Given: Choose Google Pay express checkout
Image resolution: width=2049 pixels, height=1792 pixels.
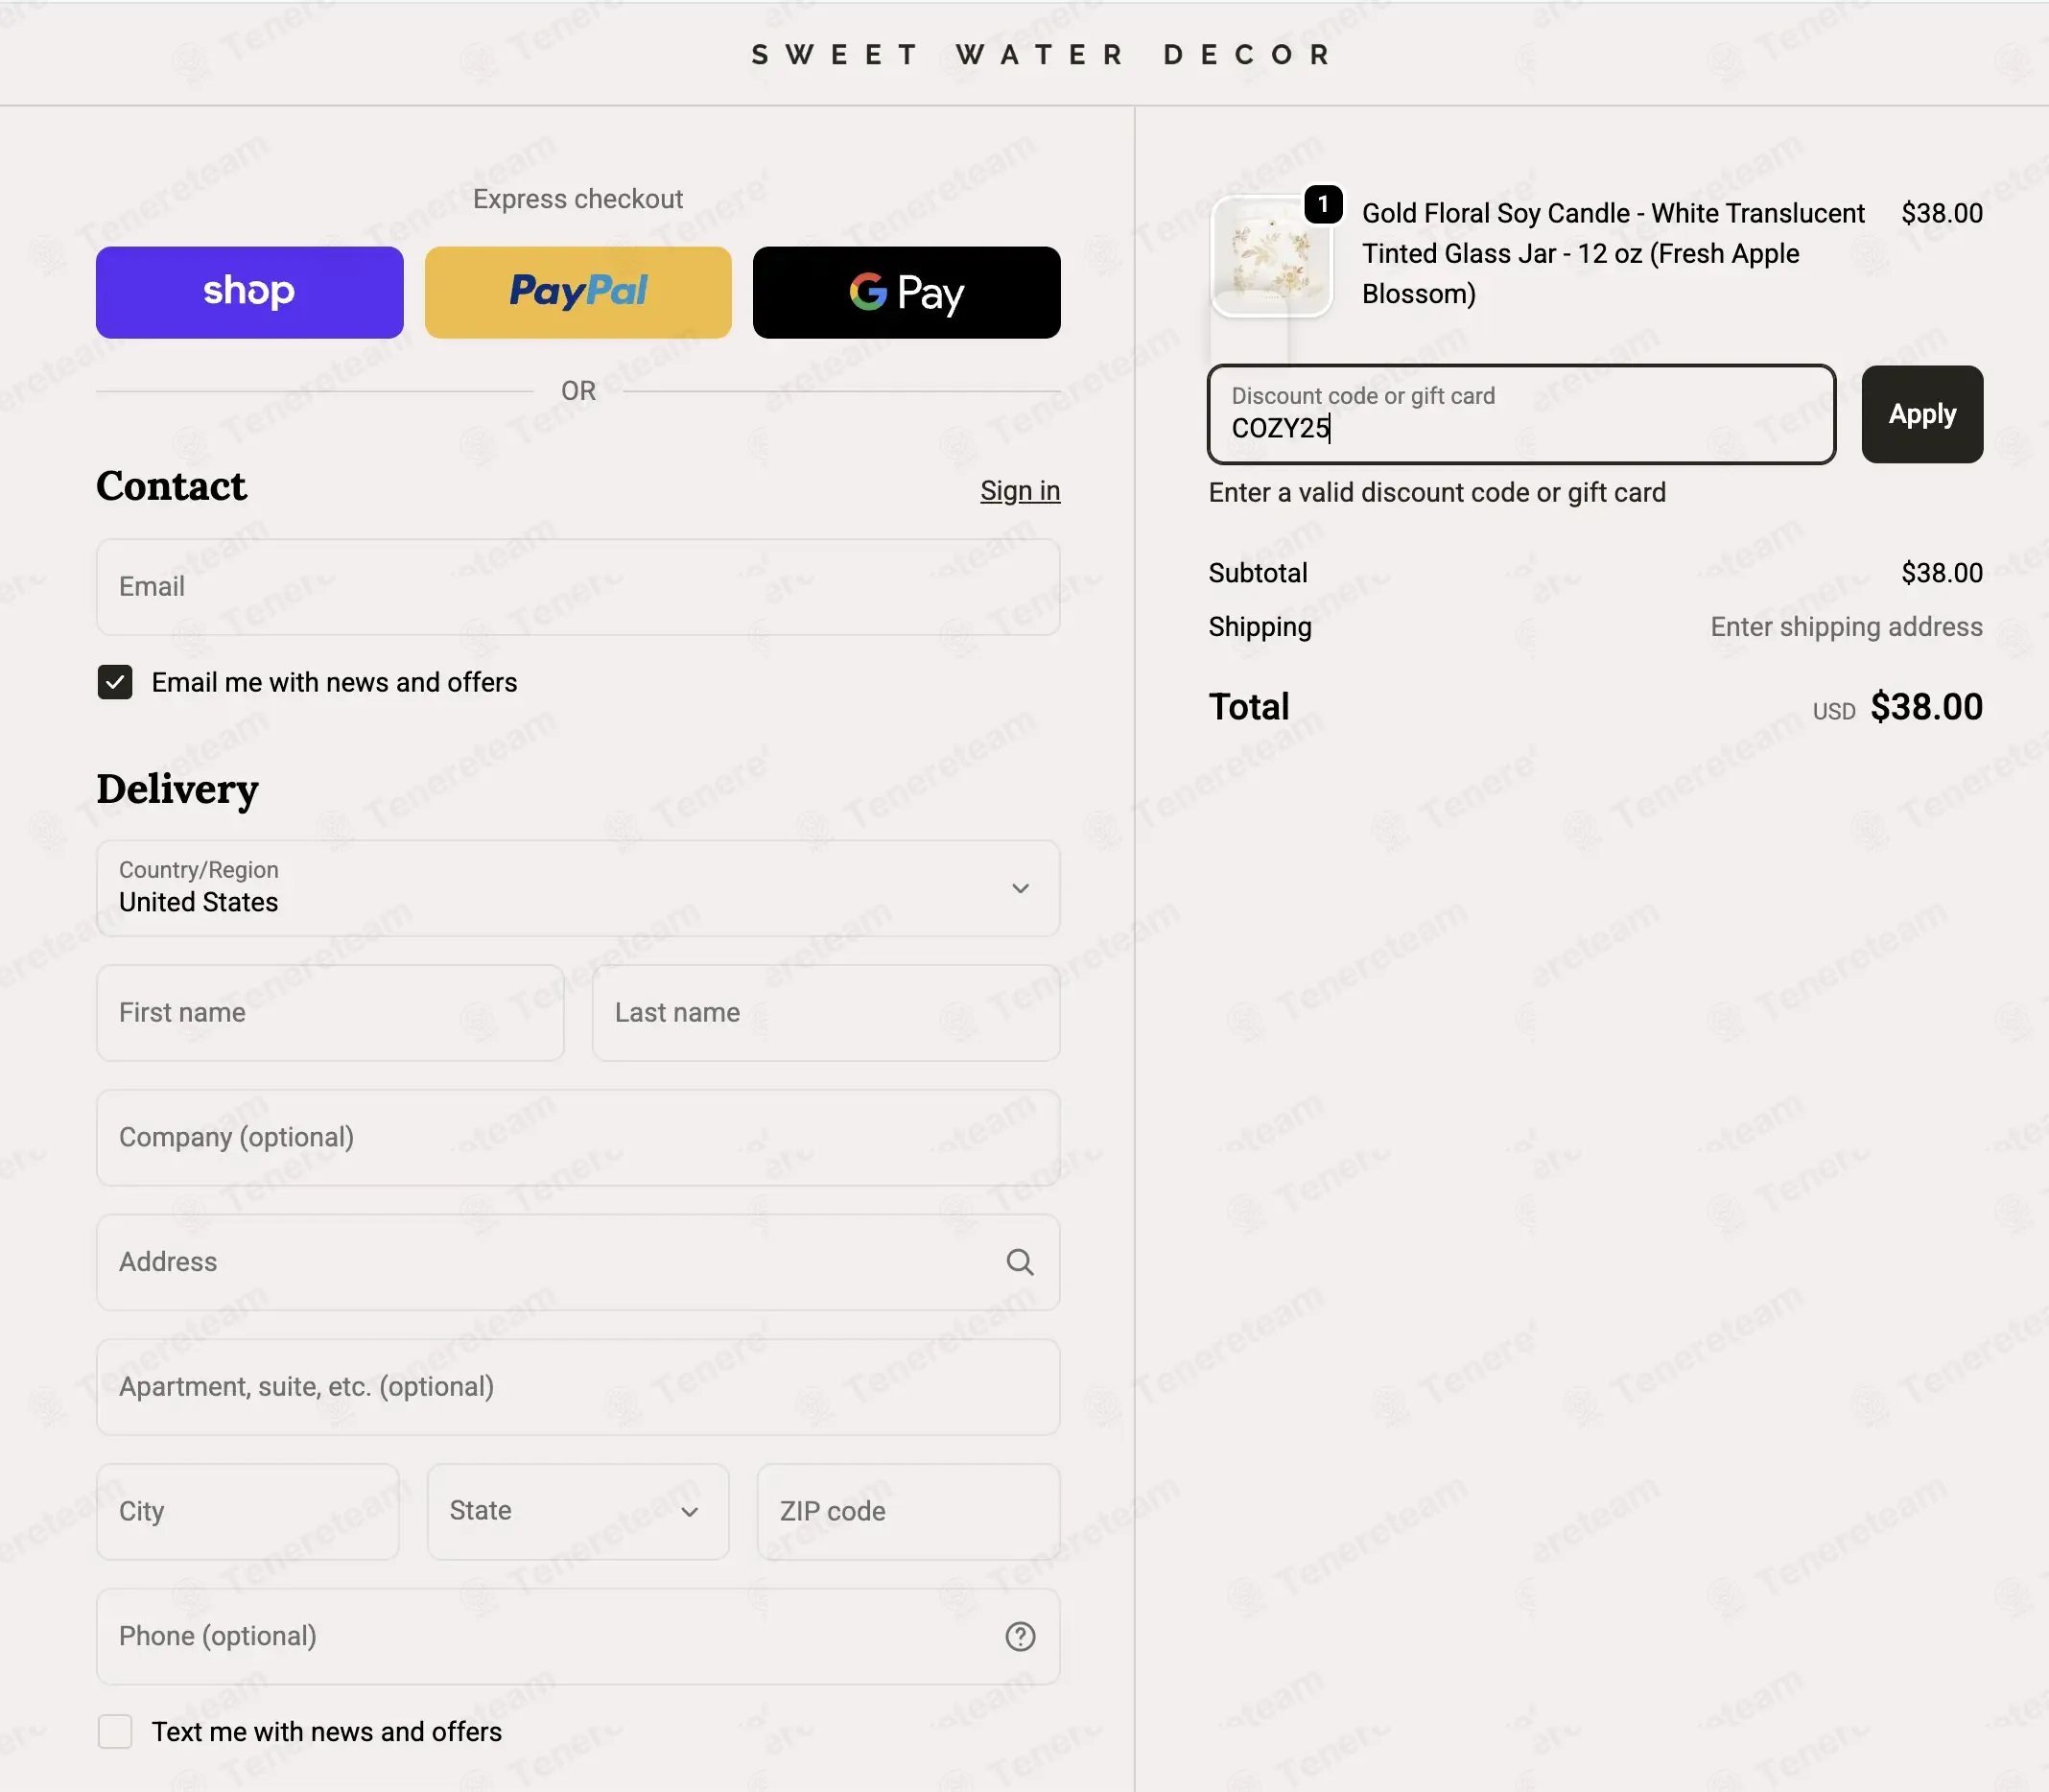Looking at the screenshot, I should click(x=906, y=292).
